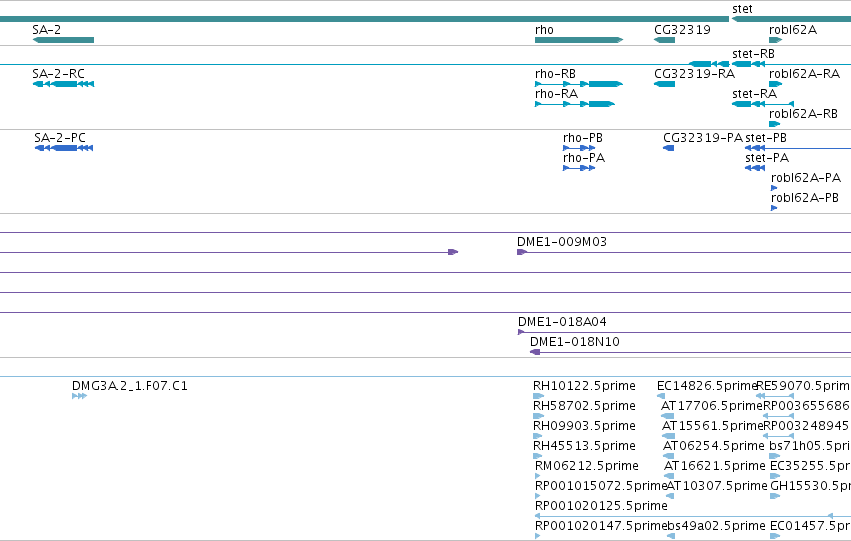Click the RH10122.5prime EST label

(x=584, y=386)
